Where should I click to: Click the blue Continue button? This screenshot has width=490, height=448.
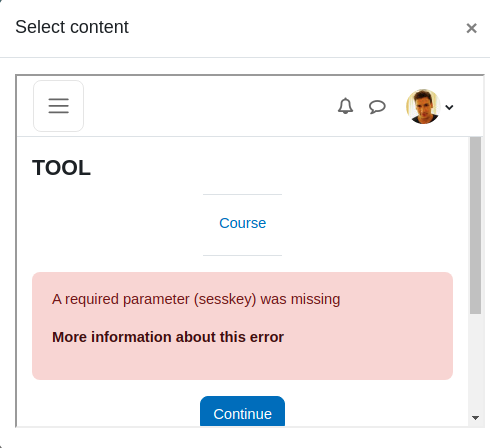pyautogui.click(x=242, y=411)
